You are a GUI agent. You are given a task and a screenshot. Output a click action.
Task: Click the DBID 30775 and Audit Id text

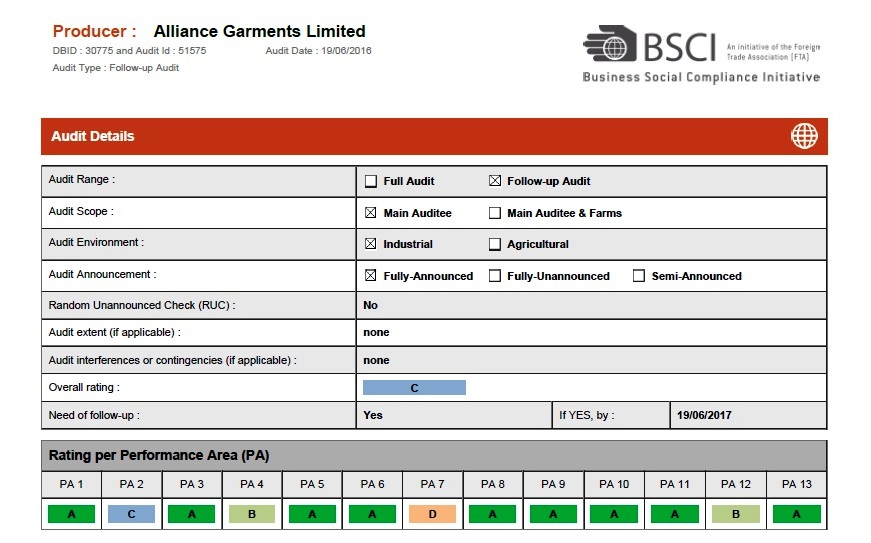click(x=129, y=51)
